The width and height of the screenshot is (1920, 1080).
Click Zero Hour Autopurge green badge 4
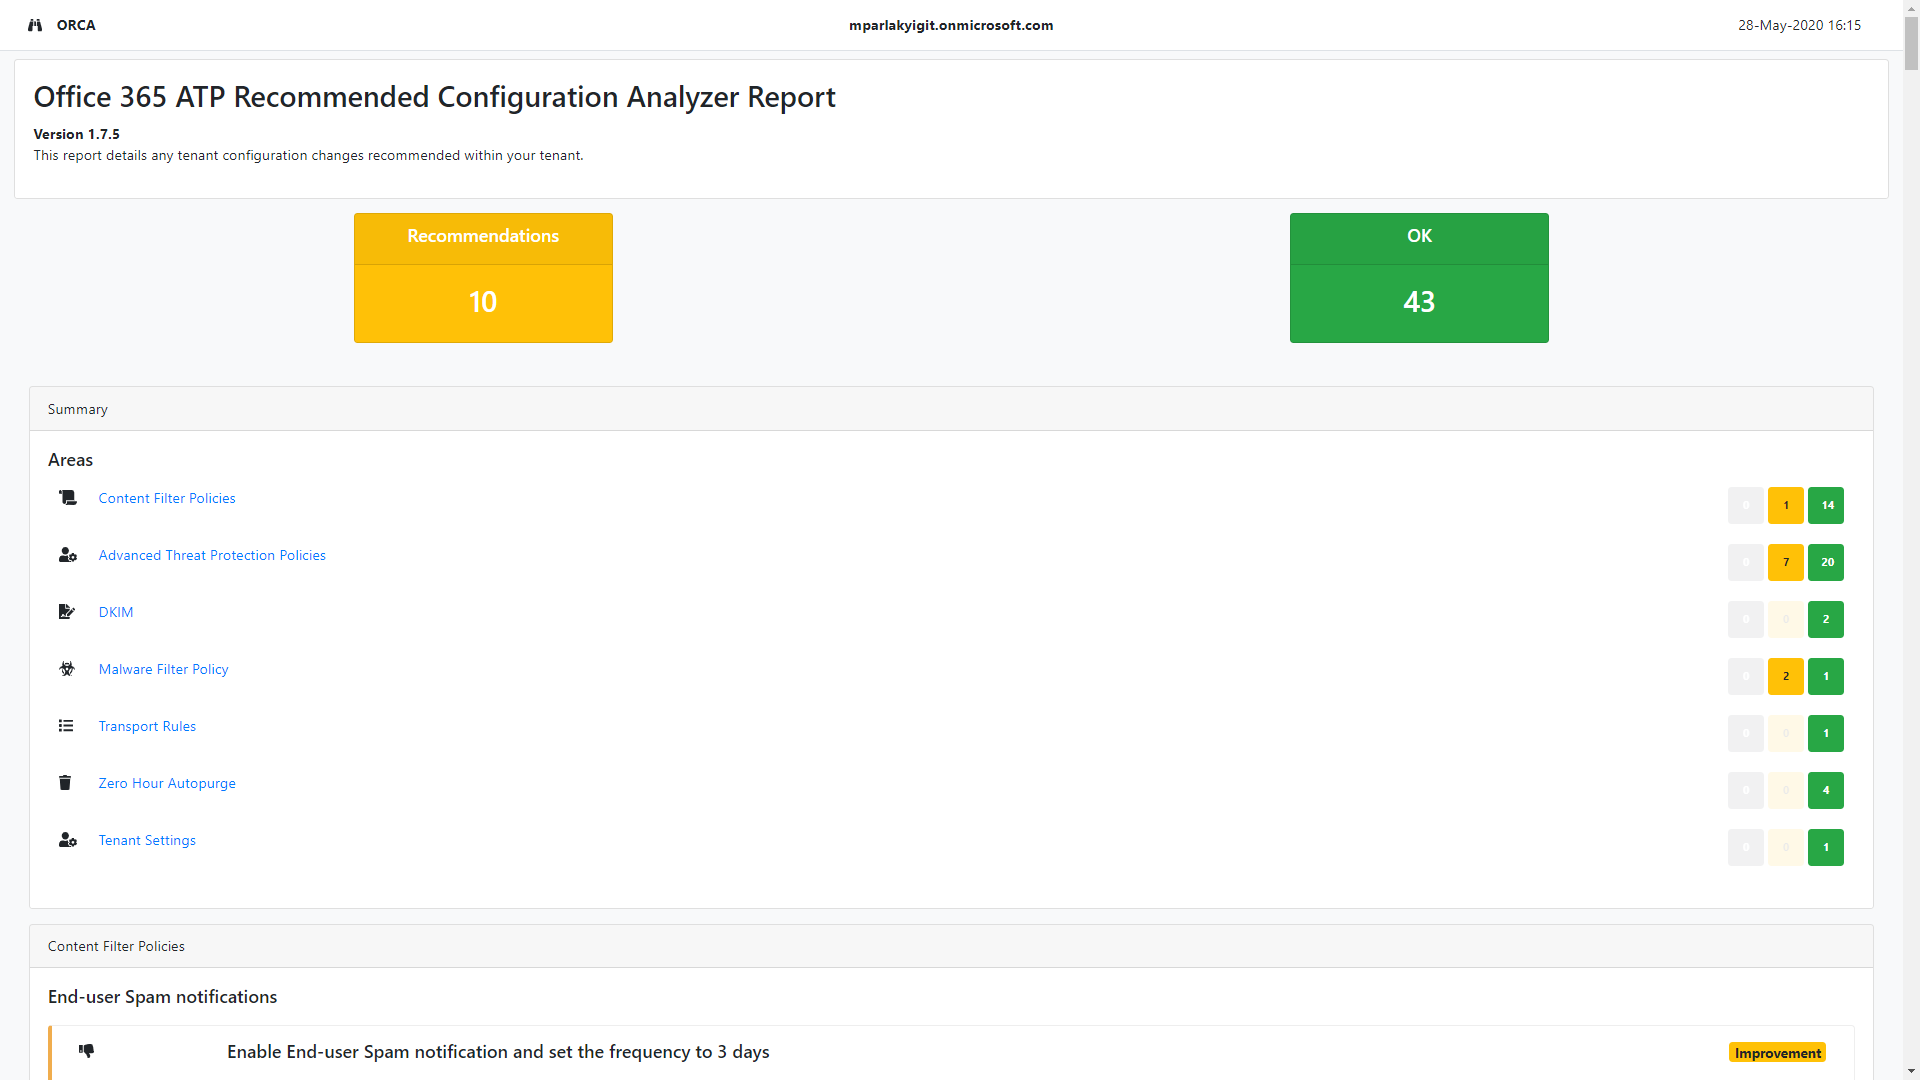[x=1826, y=790]
